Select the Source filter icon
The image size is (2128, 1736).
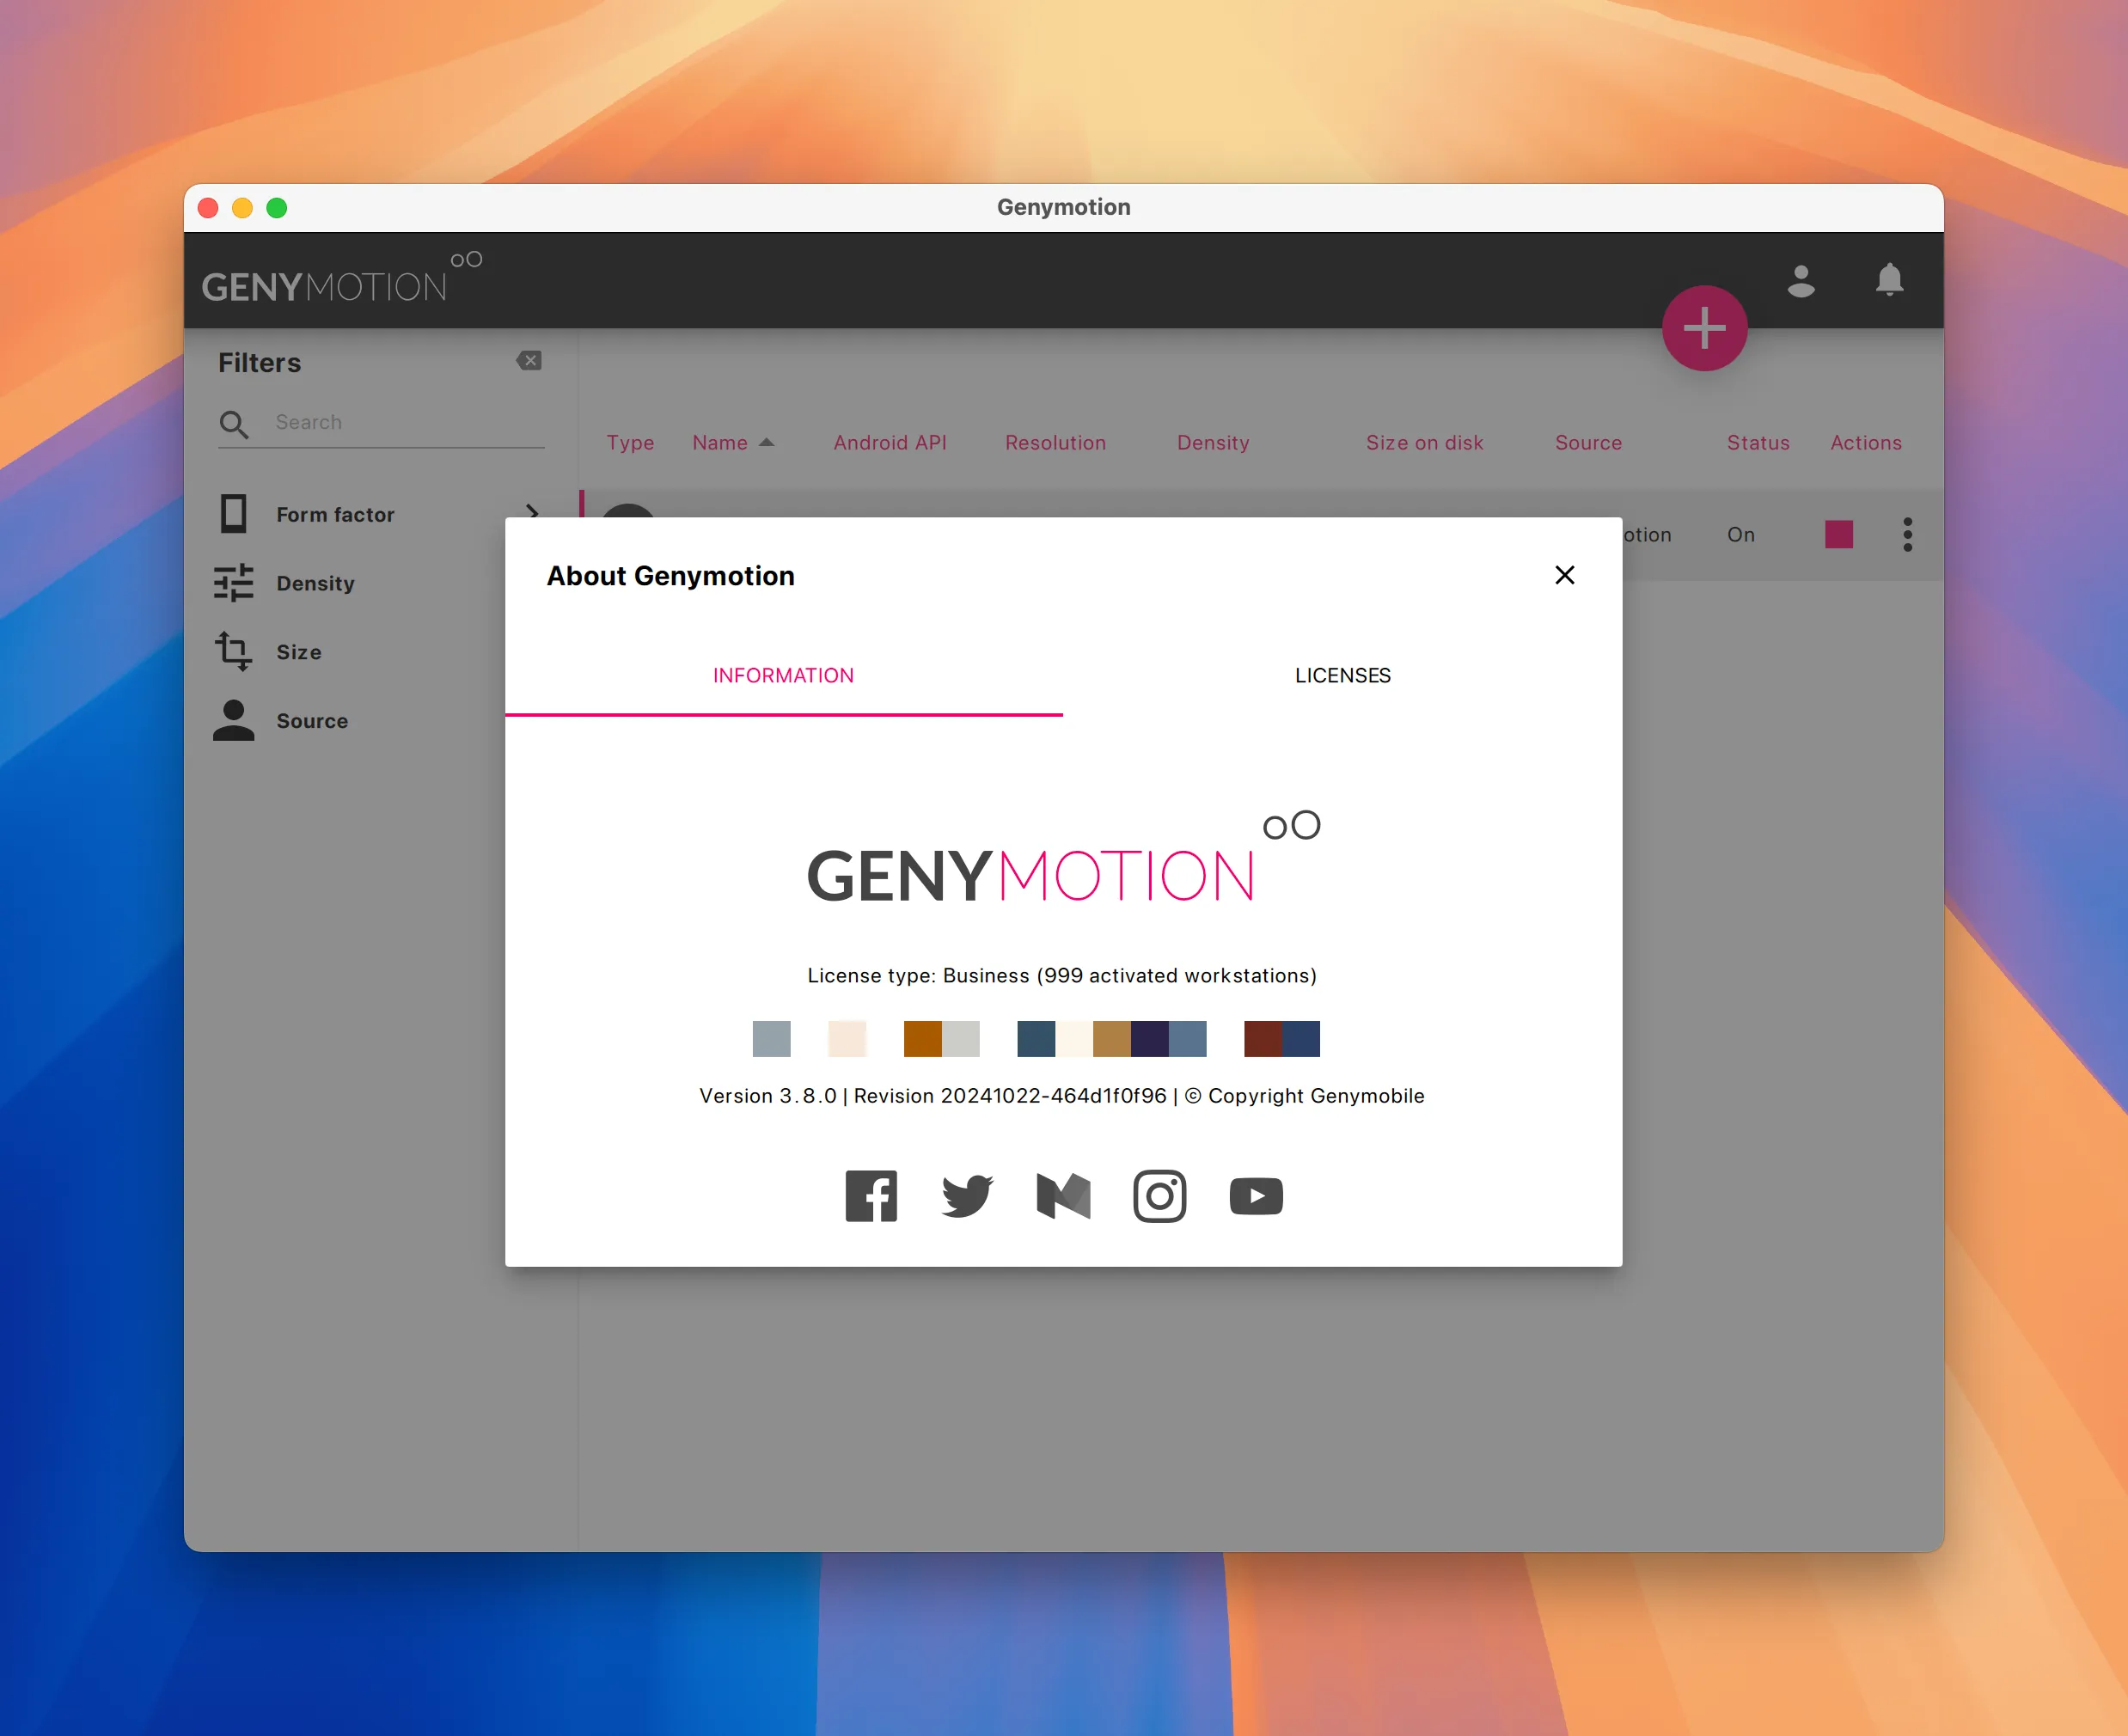point(234,720)
